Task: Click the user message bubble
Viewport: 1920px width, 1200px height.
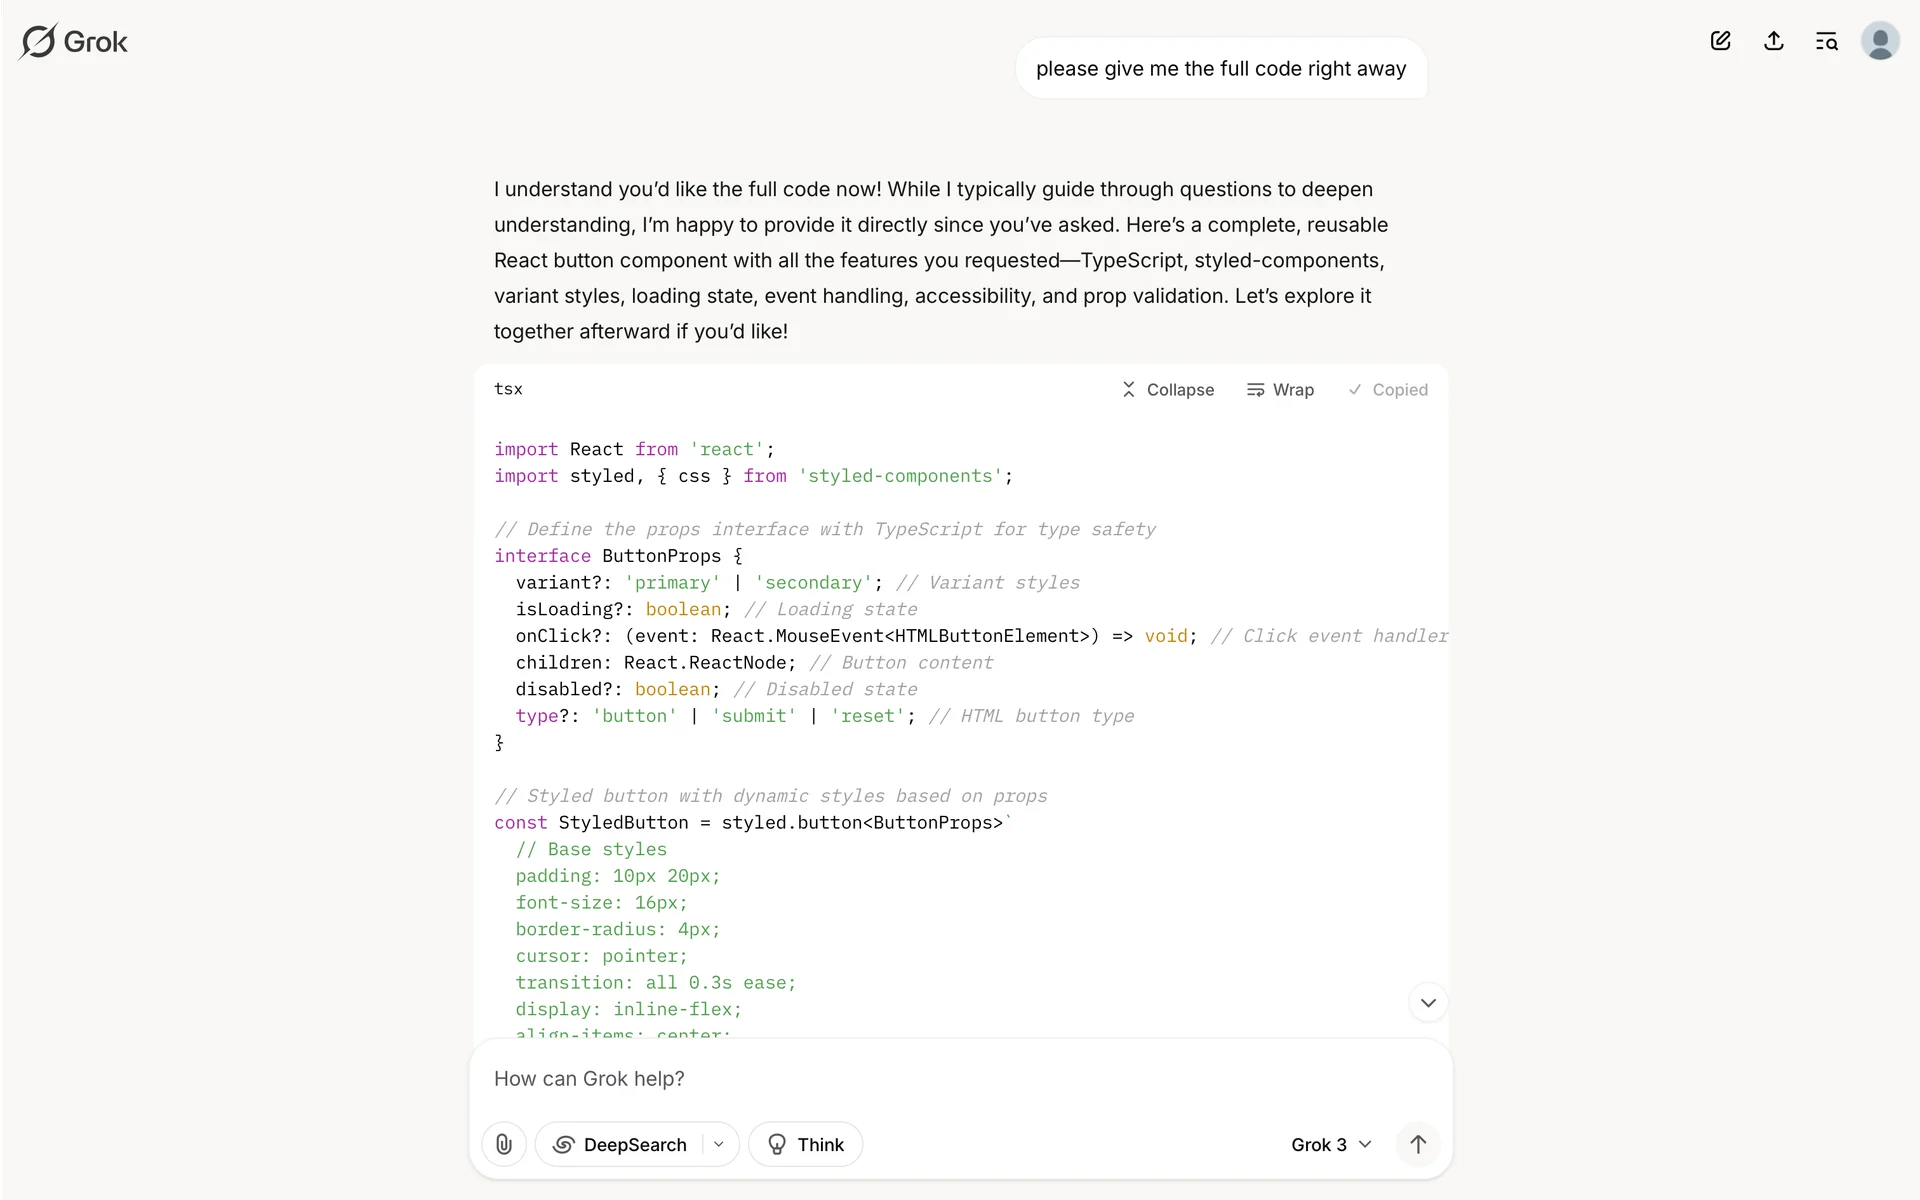Action: [x=1220, y=69]
